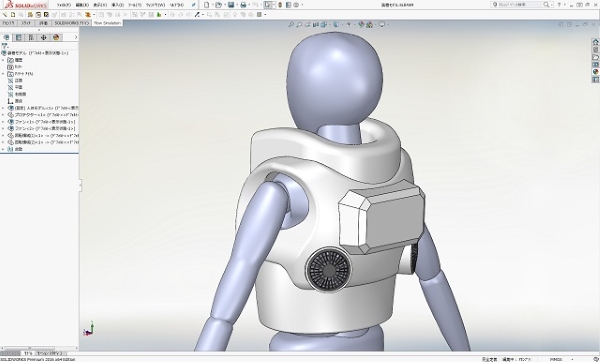Switch to the SOLIDWORKS アドイン tab
Image resolution: width=600 pixels, height=362 pixels.
72,23
